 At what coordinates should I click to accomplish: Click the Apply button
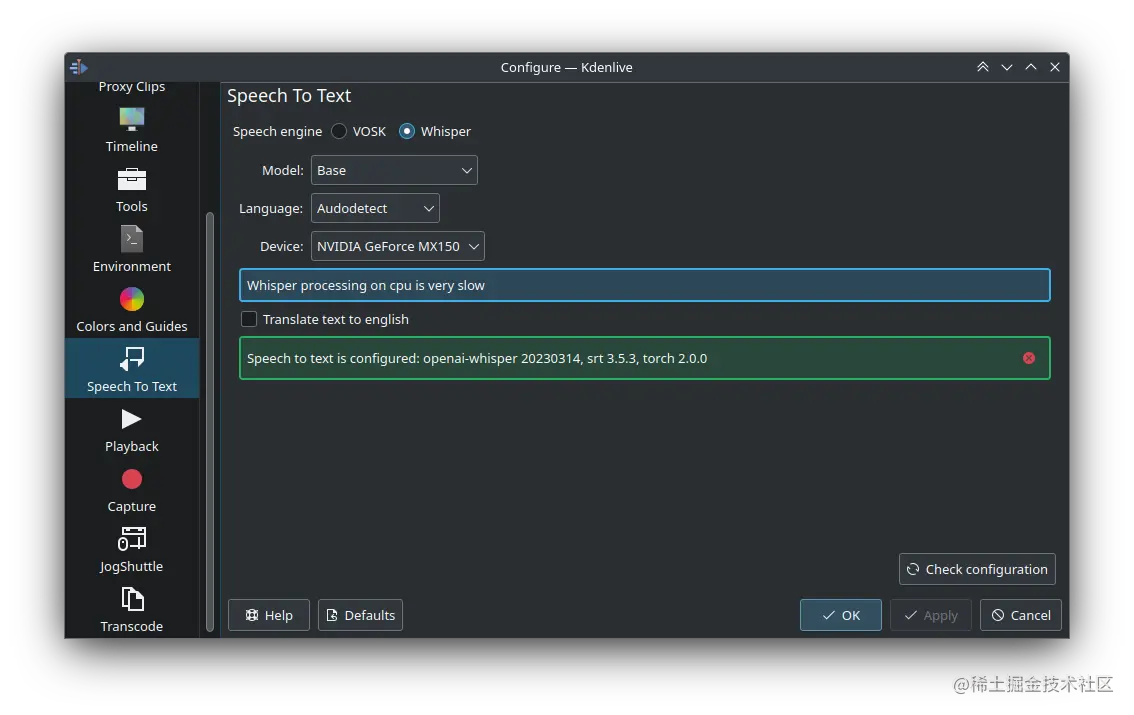pos(931,615)
